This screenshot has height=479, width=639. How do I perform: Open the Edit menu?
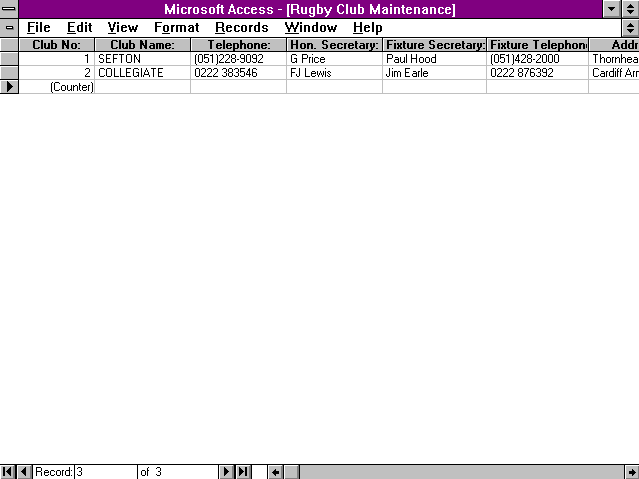coord(79,28)
